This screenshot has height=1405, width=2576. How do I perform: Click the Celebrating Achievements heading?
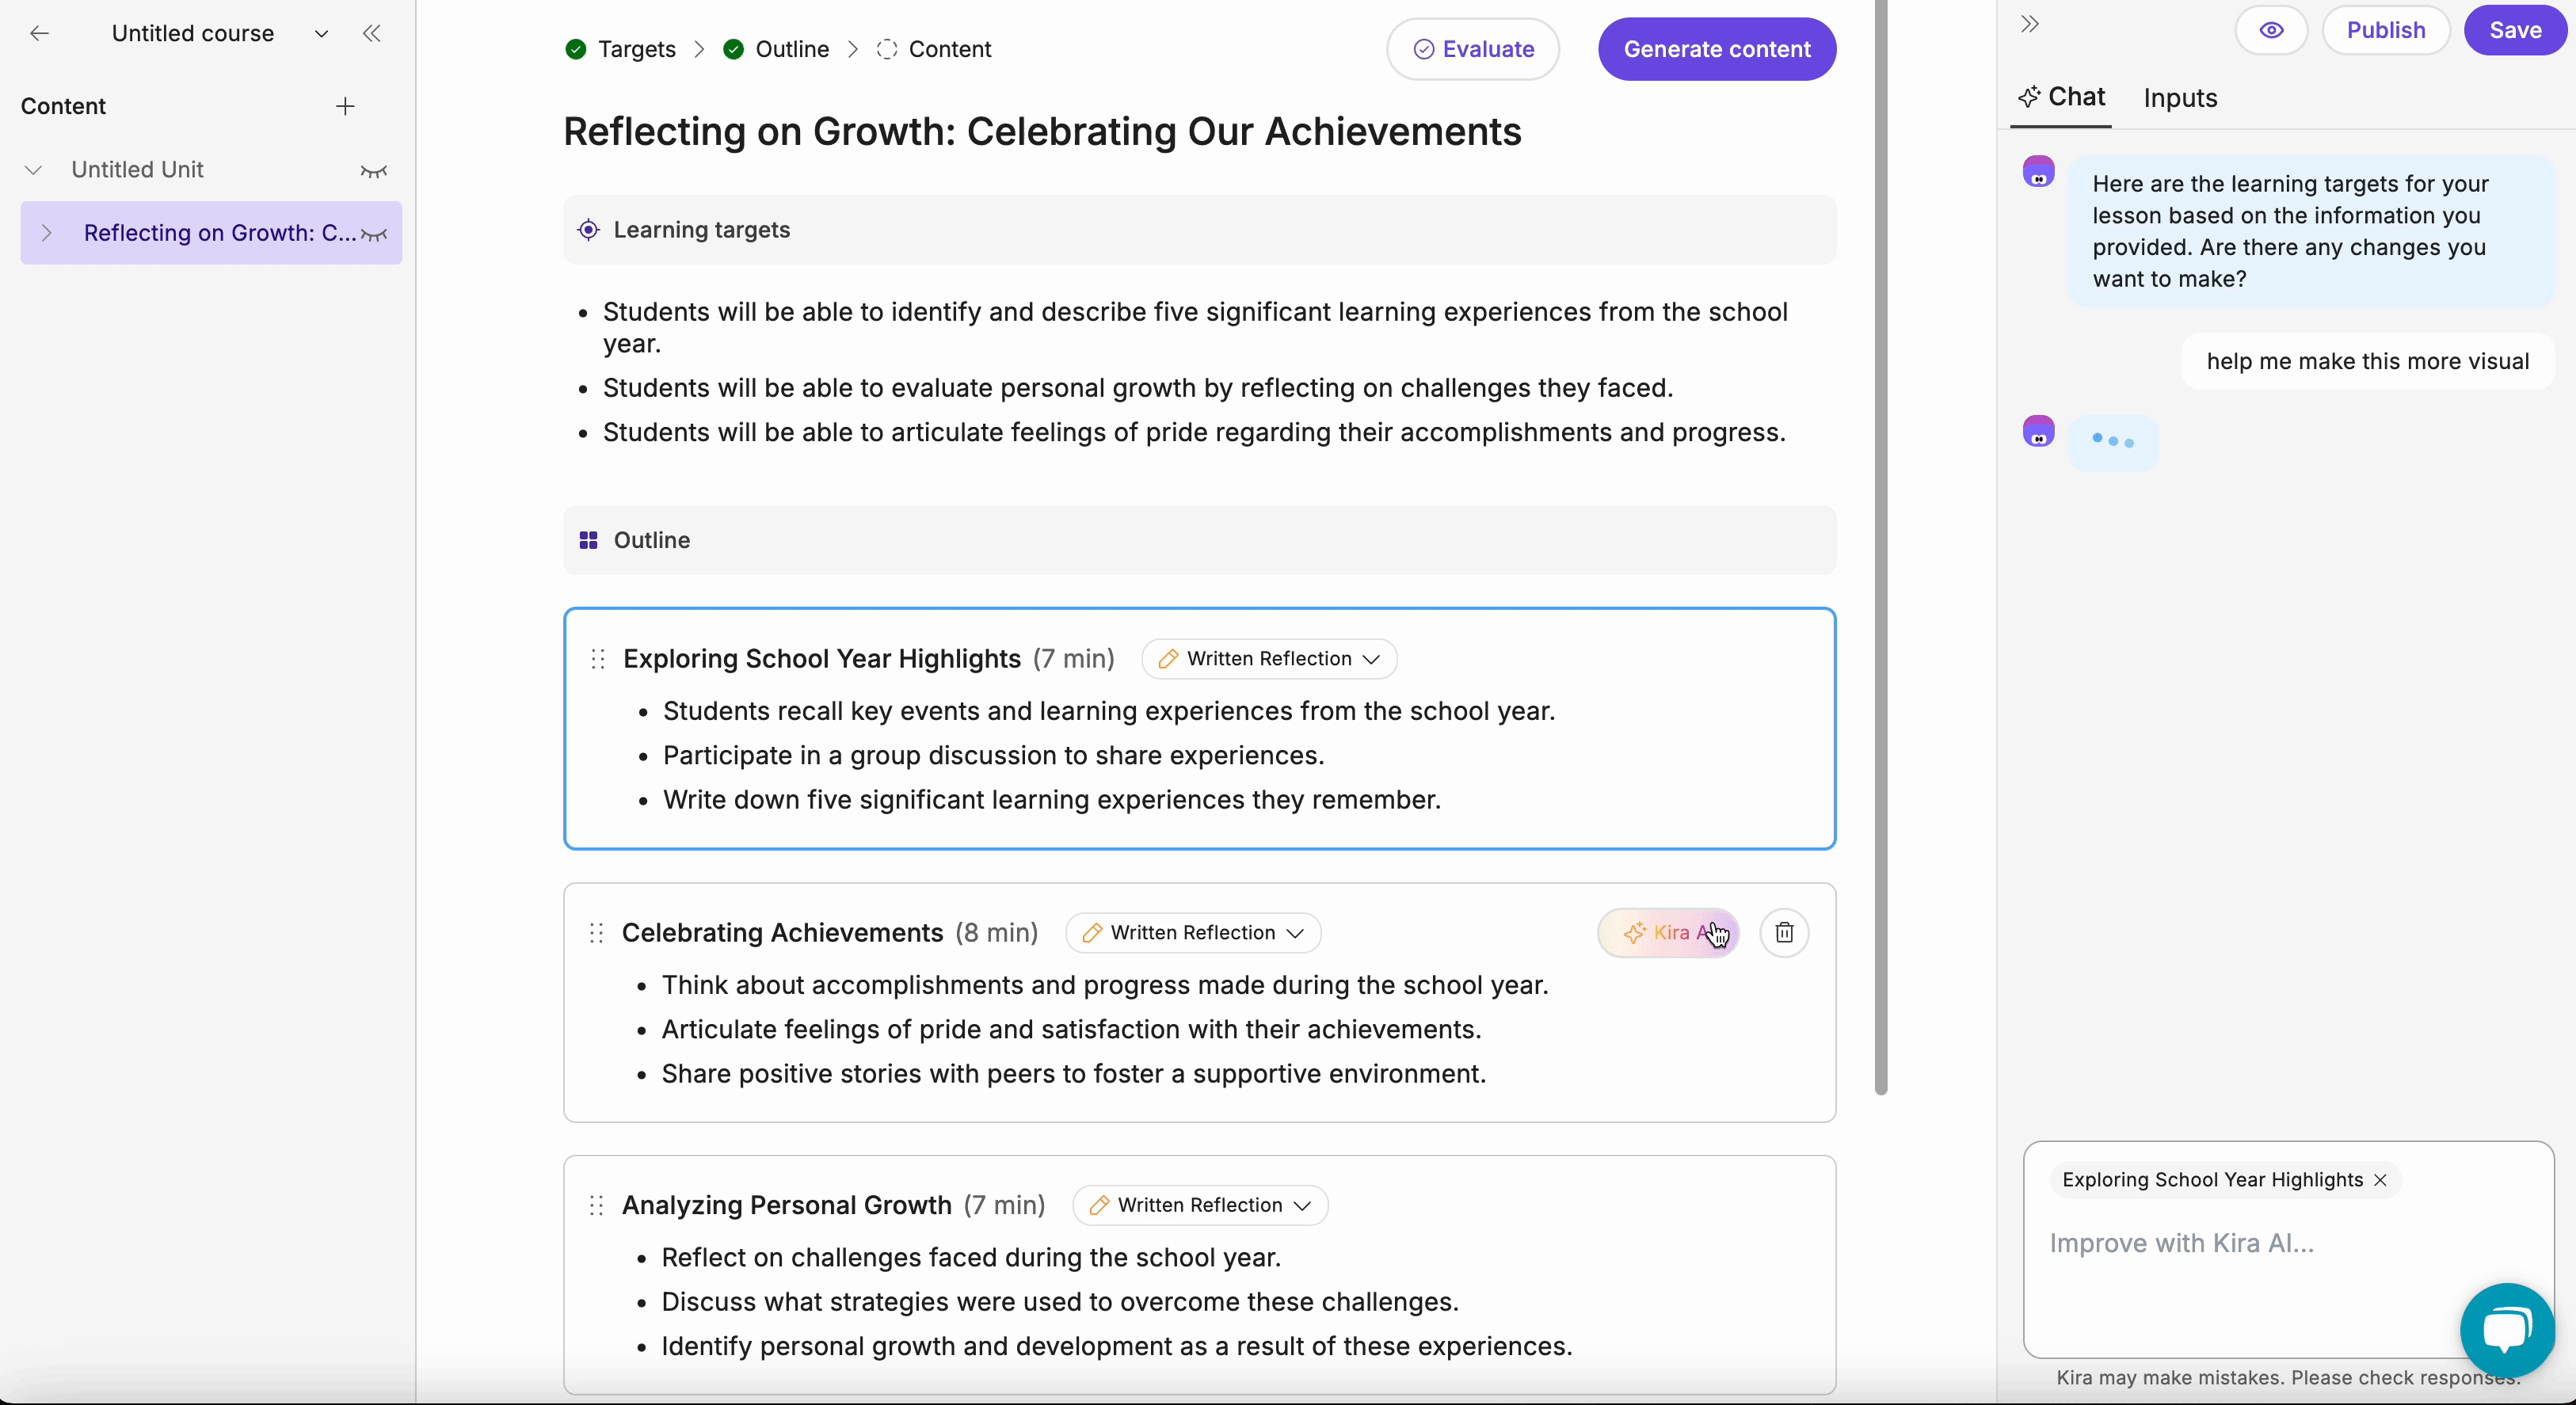[782, 933]
